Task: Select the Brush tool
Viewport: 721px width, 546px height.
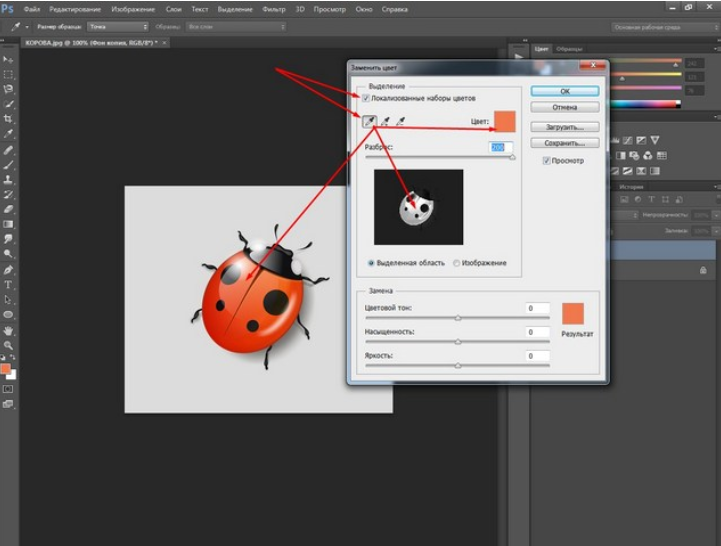Action: (x=8, y=165)
